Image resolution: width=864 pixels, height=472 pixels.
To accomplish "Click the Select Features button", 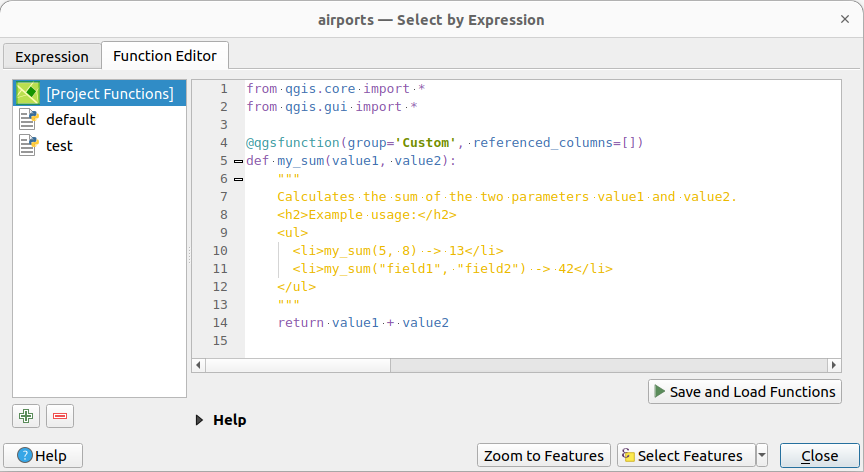I will tap(685, 456).
